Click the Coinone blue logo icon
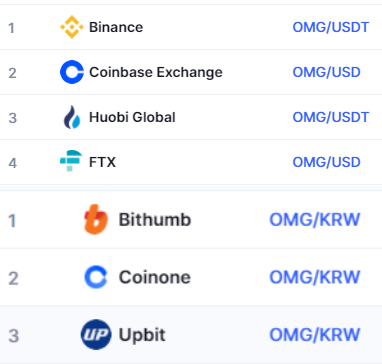The height and width of the screenshot is (364, 382). [x=96, y=277]
